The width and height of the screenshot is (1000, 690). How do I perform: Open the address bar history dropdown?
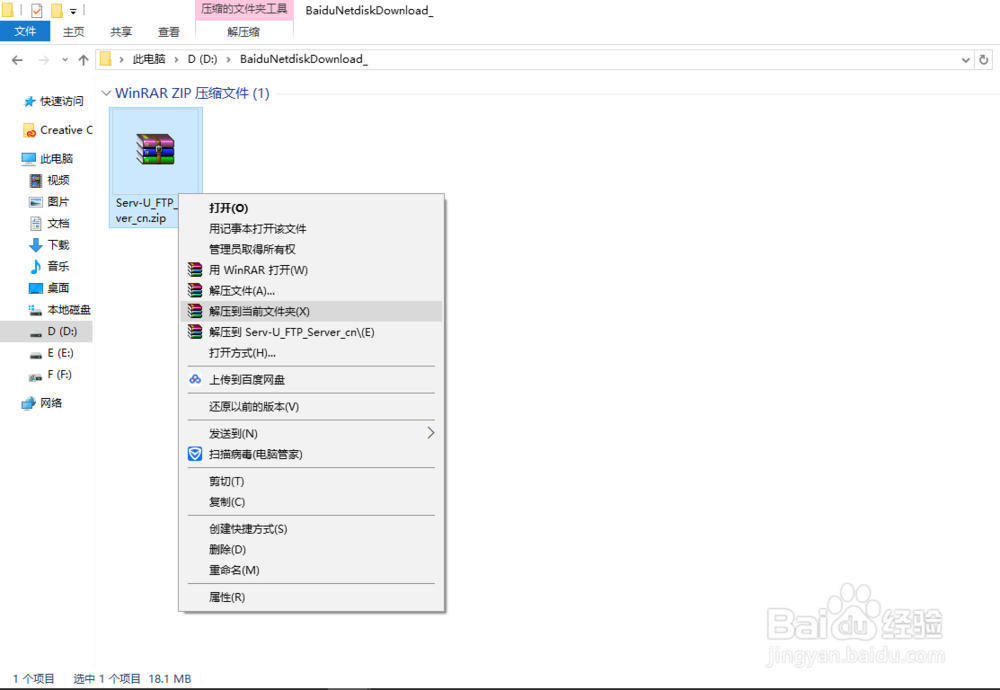coord(964,59)
